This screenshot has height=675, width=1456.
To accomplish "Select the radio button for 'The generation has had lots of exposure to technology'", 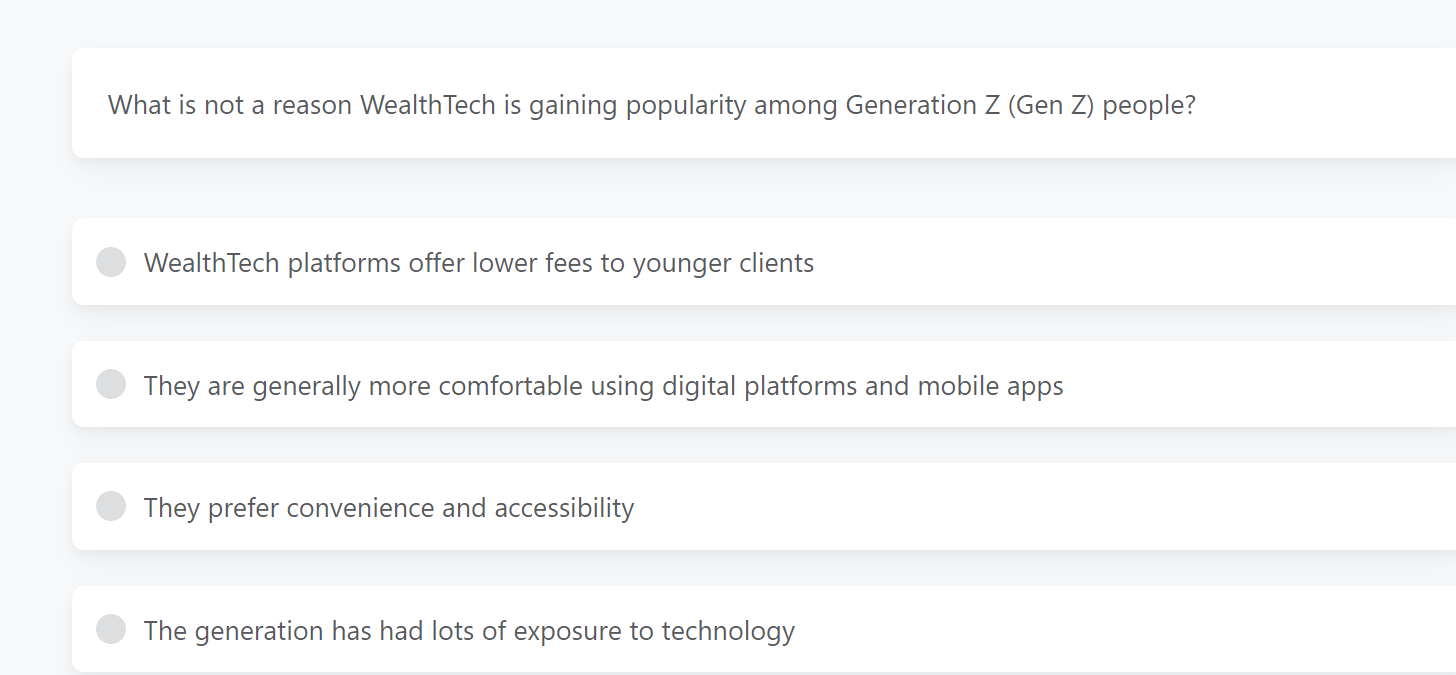I will click(110, 629).
